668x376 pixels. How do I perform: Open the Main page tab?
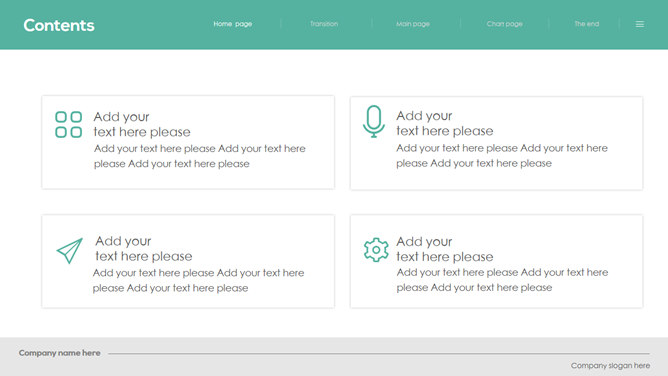[413, 24]
